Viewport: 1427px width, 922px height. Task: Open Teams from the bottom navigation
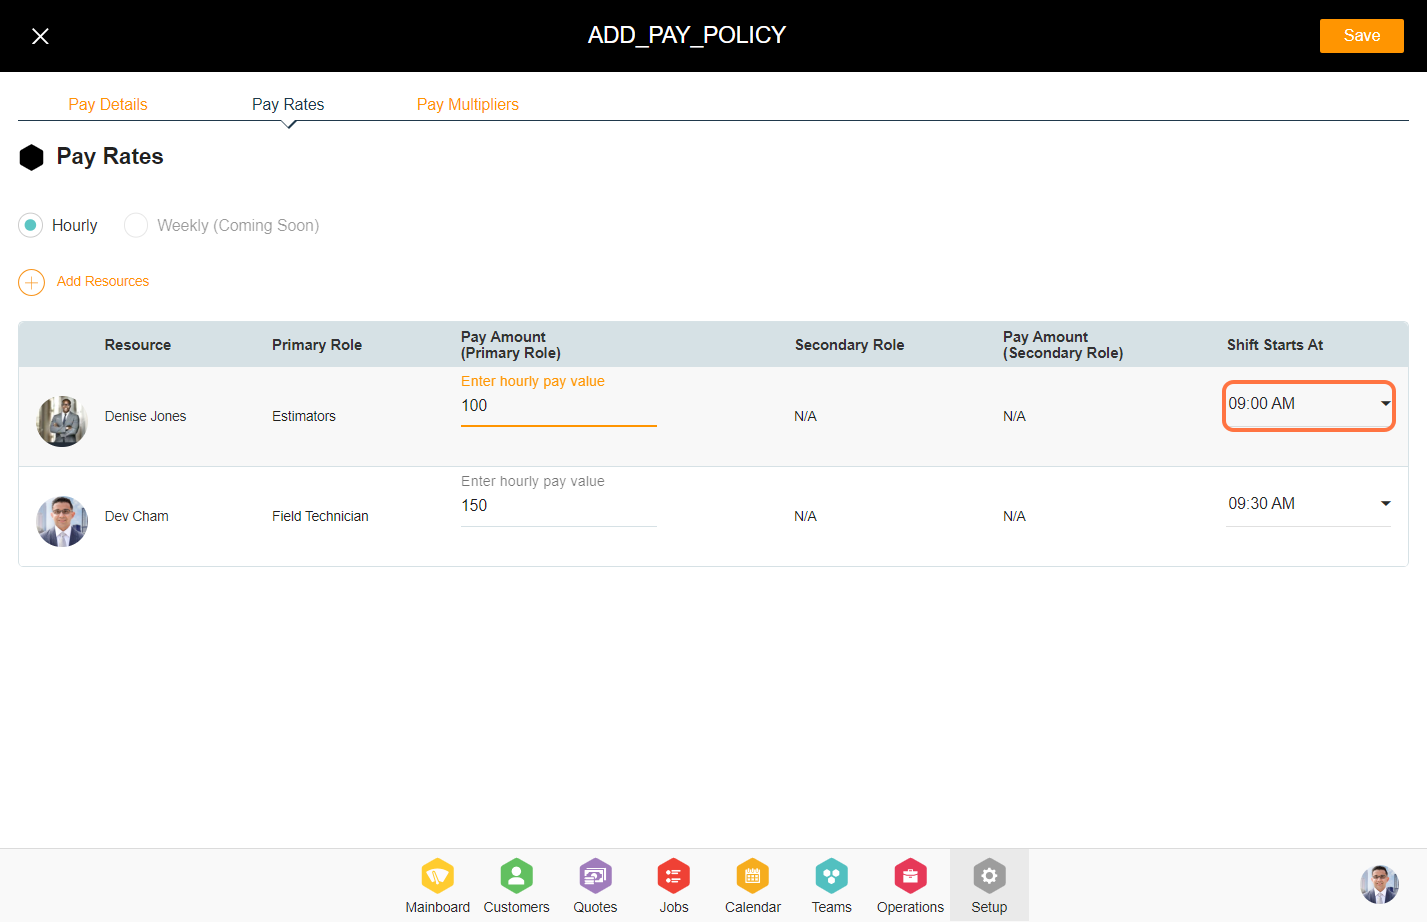(832, 885)
